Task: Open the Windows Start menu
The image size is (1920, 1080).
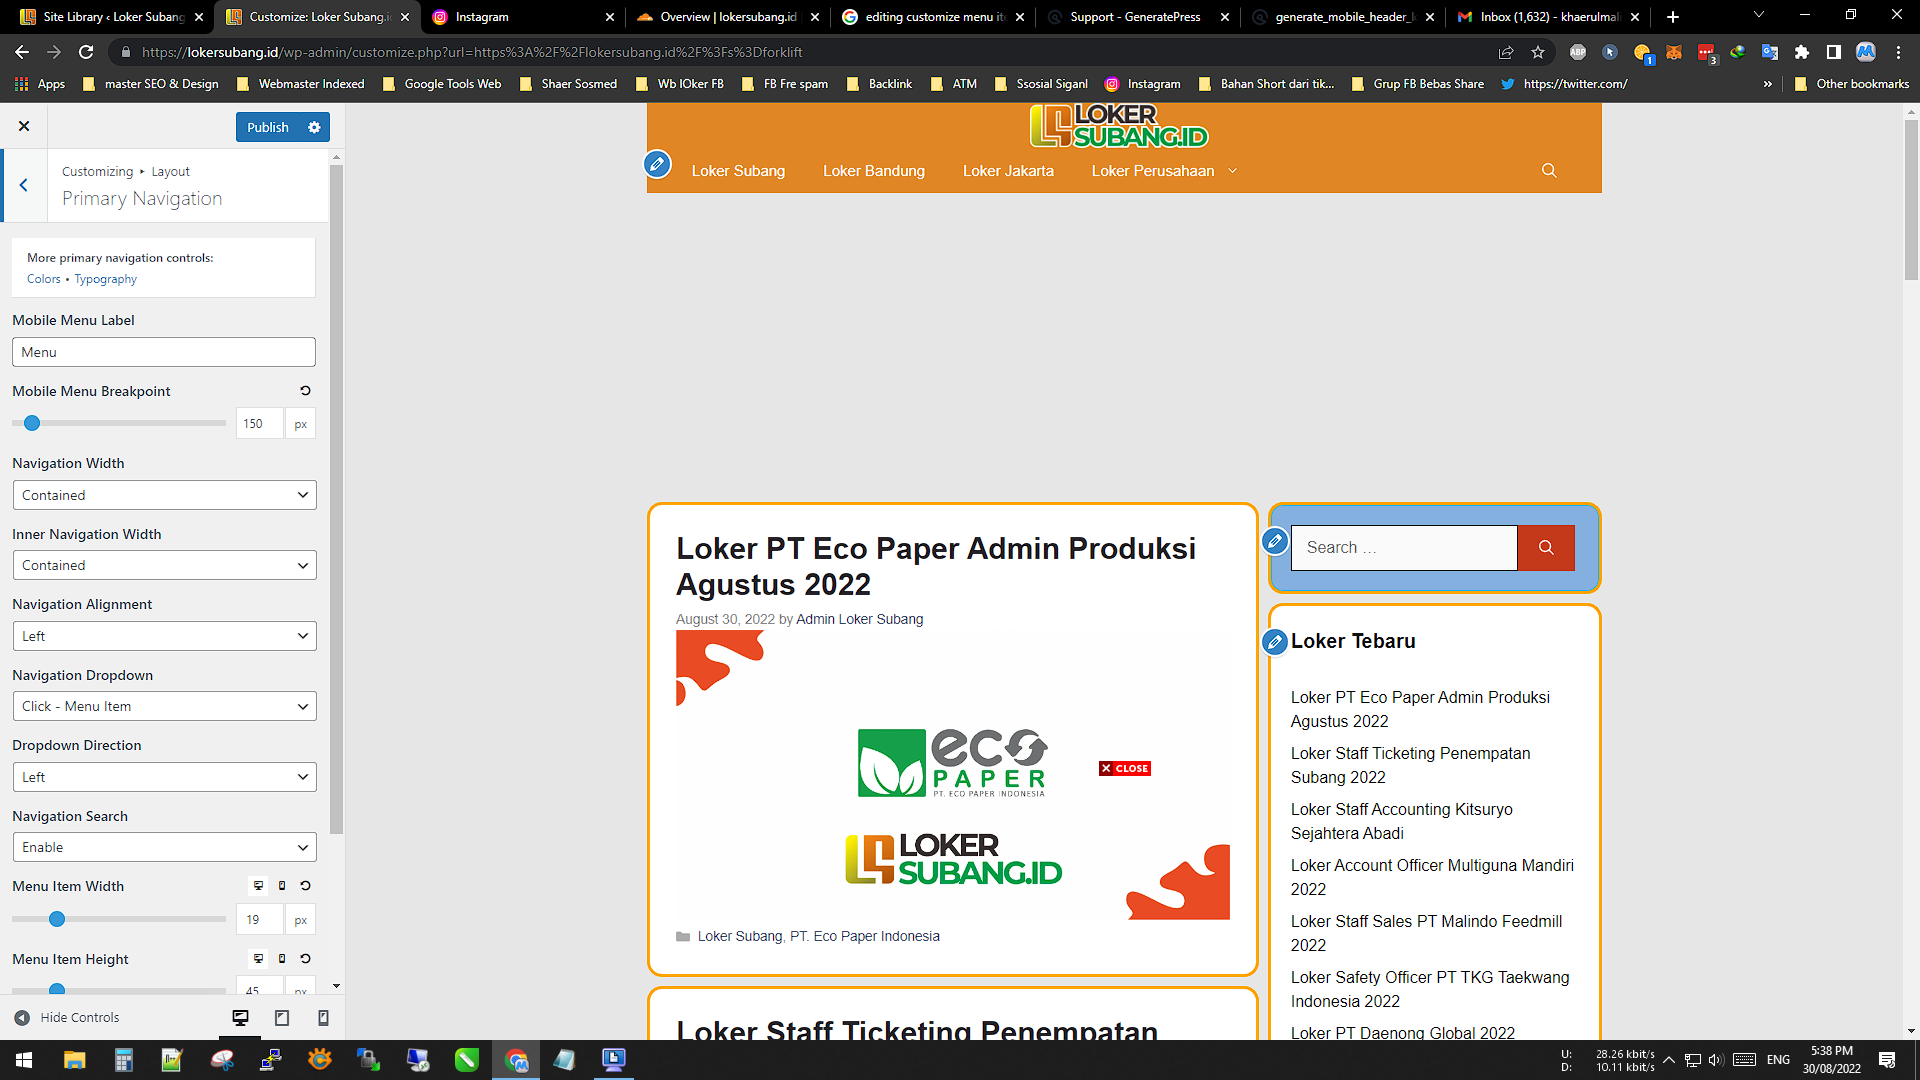Action: [x=24, y=1060]
